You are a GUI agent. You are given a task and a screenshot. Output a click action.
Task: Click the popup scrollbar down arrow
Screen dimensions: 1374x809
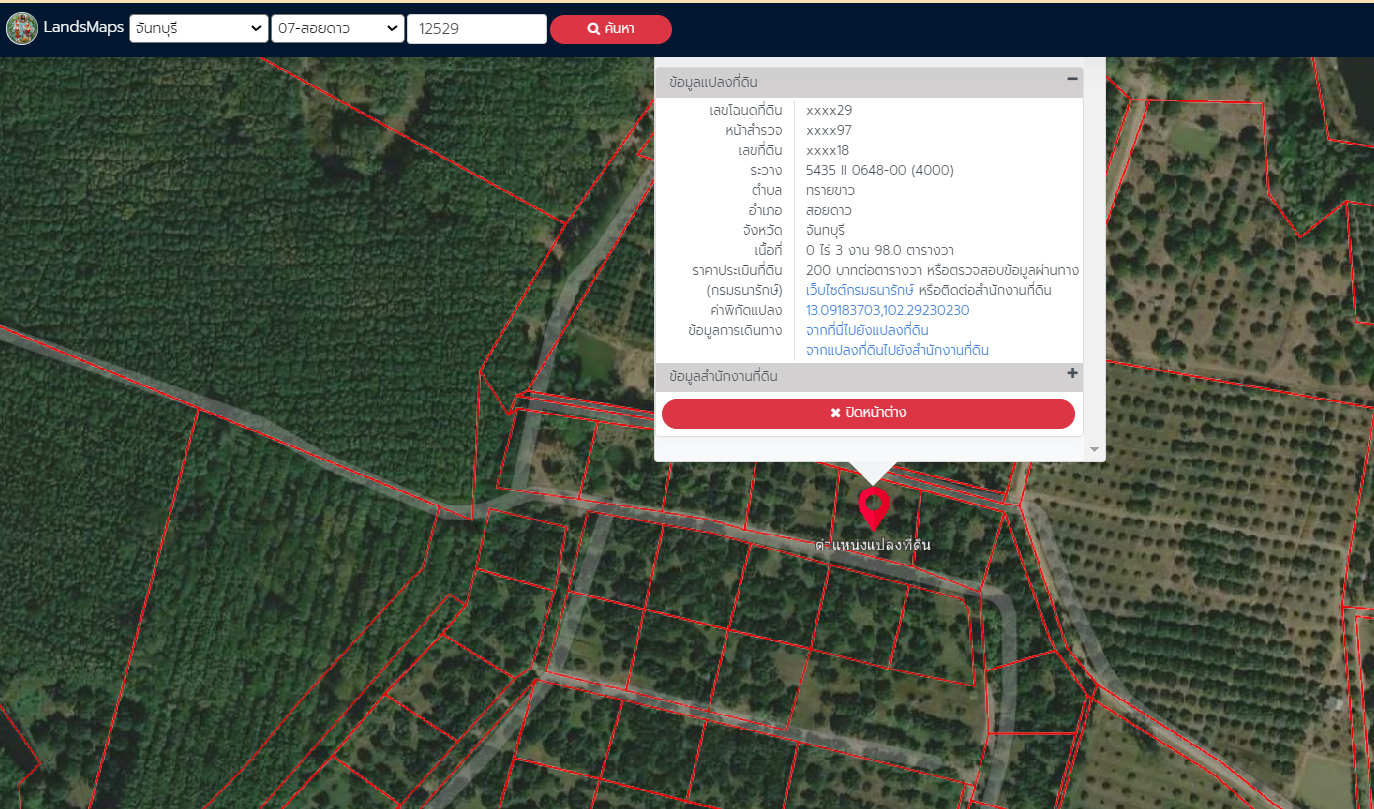tap(1094, 450)
